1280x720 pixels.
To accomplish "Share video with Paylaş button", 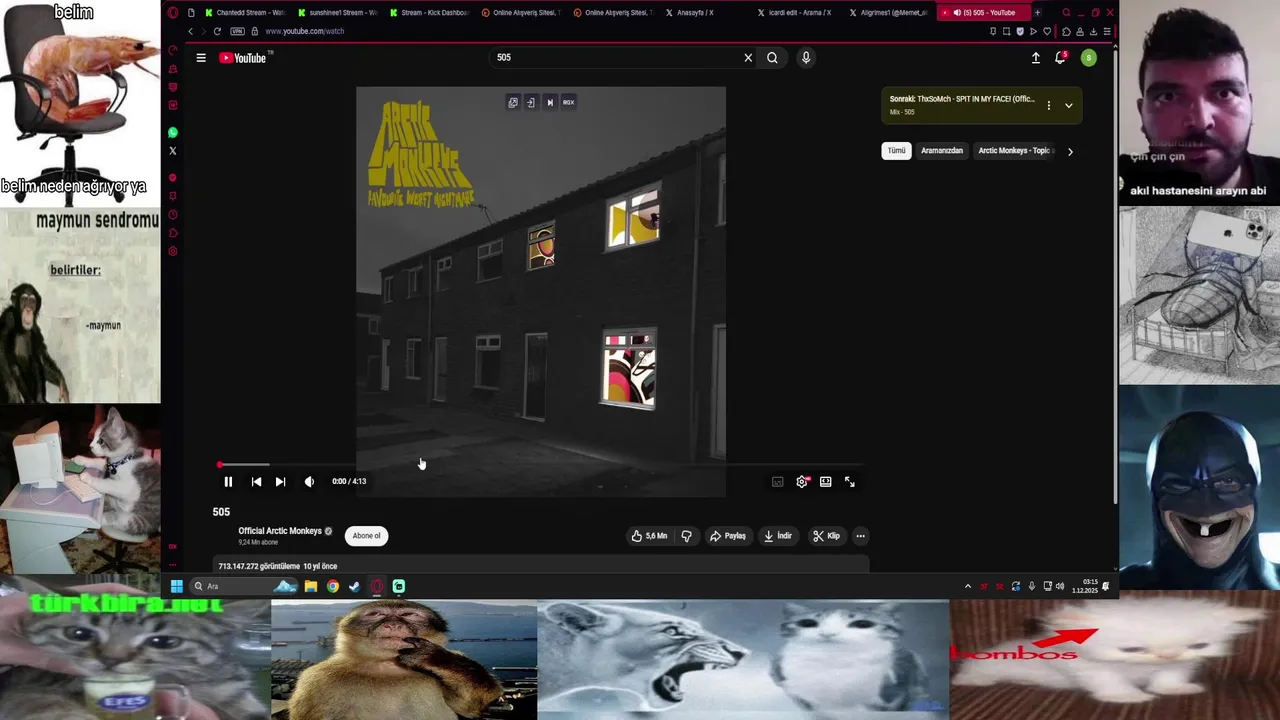I will click(728, 536).
